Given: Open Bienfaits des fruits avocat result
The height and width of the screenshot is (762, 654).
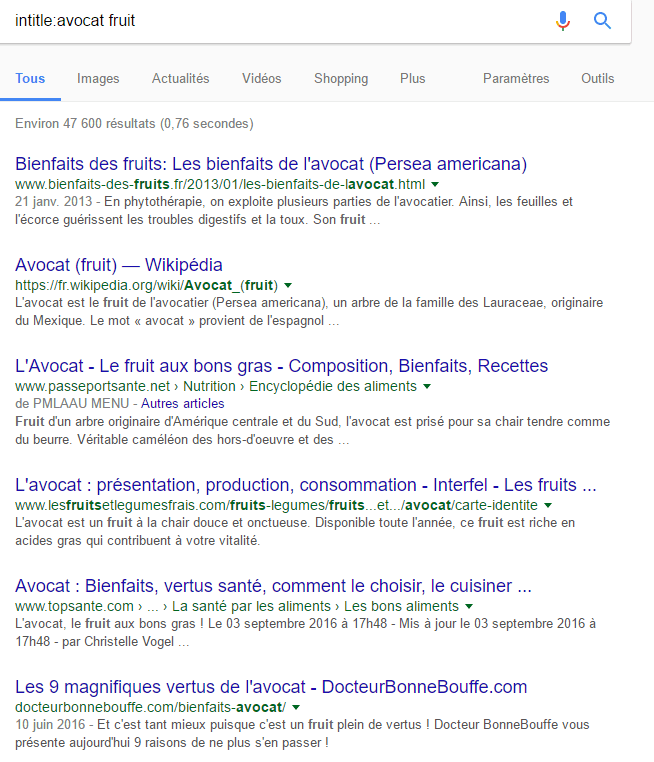Looking at the screenshot, I should pos(271,164).
